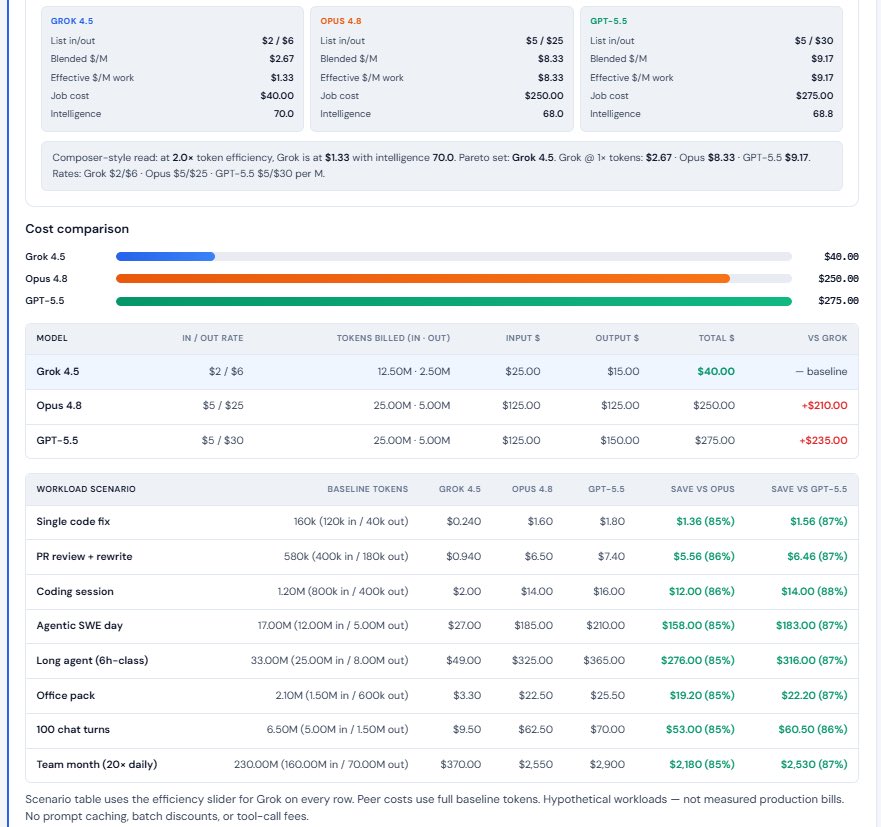Click Grok Effective $/M work value $1.33
The image size is (881, 827).
tap(282, 78)
